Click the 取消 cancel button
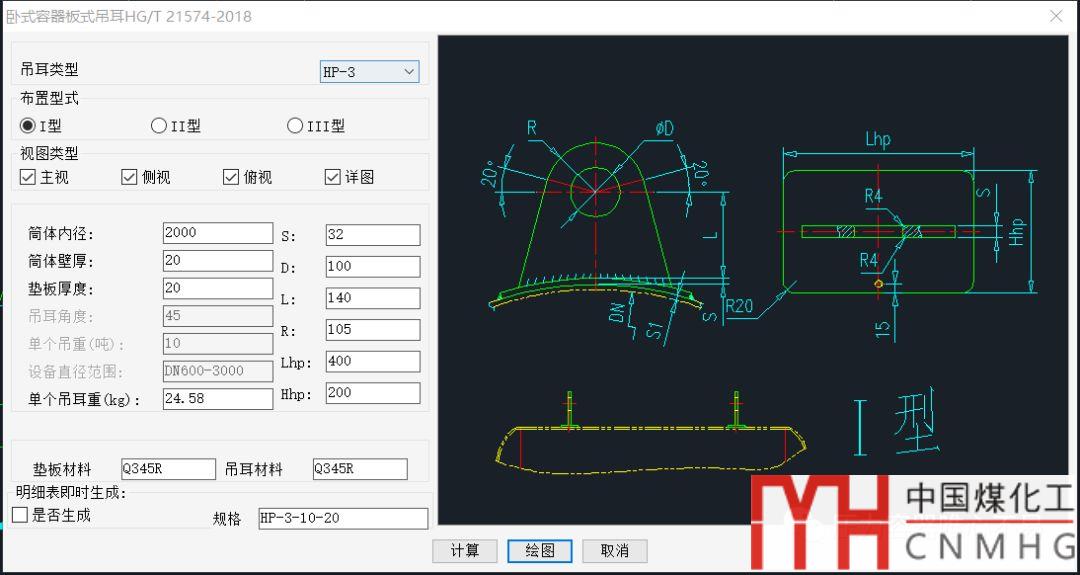This screenshot has height=575, width=1080. pyautogui.click(x=614, y=551)
